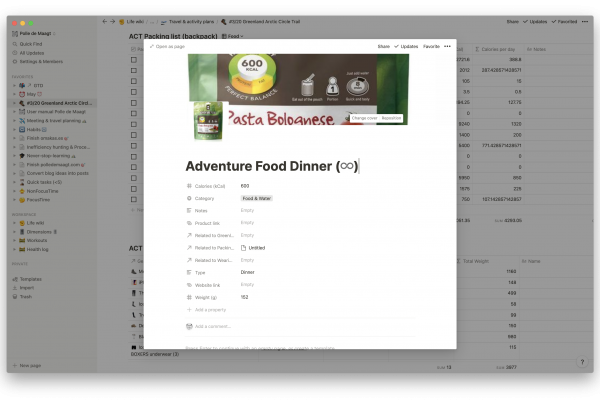Expand User manual Polle de Maagt page
This screenshot has width=600, height=403.
[15, 112]
